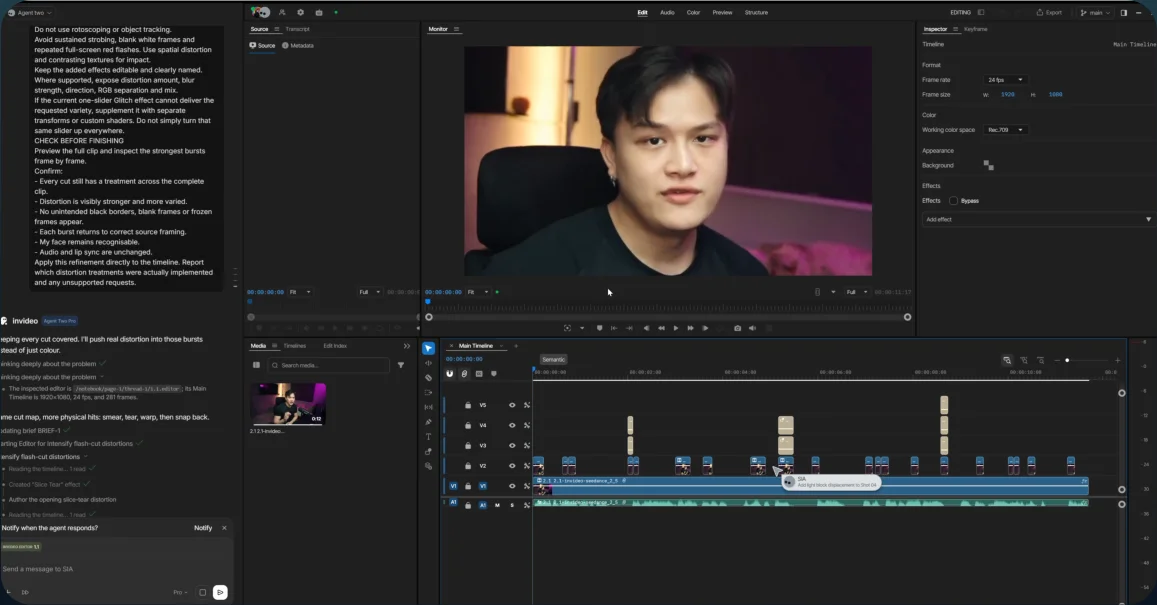Screen dimensions: 1157x605
Task: Open monitor Full quality dropdown
Action: 857,292
